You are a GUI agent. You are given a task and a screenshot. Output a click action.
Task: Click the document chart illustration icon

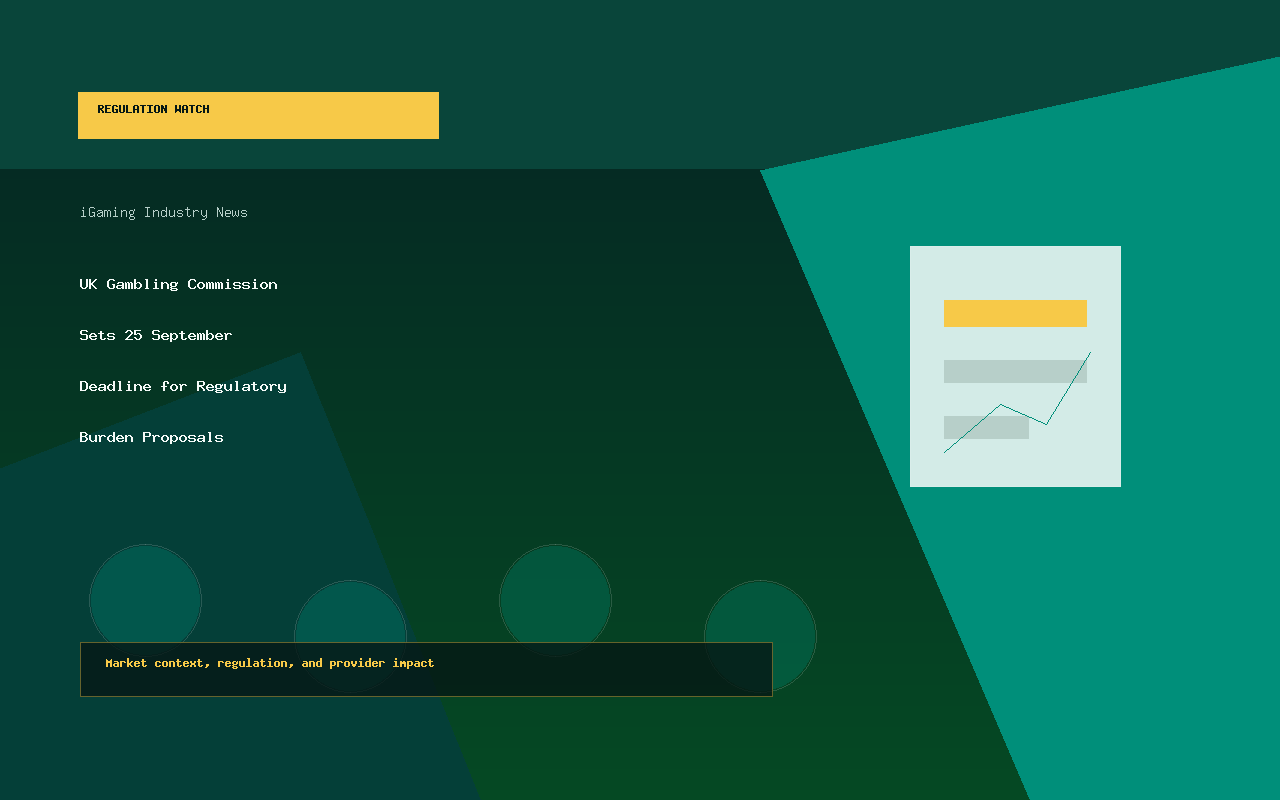1015,366
